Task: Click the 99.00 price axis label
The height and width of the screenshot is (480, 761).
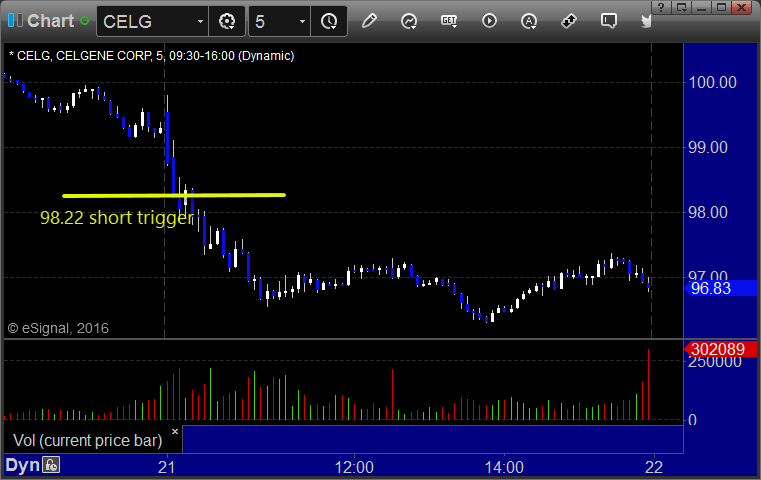Action: click(x=708, y=147)
